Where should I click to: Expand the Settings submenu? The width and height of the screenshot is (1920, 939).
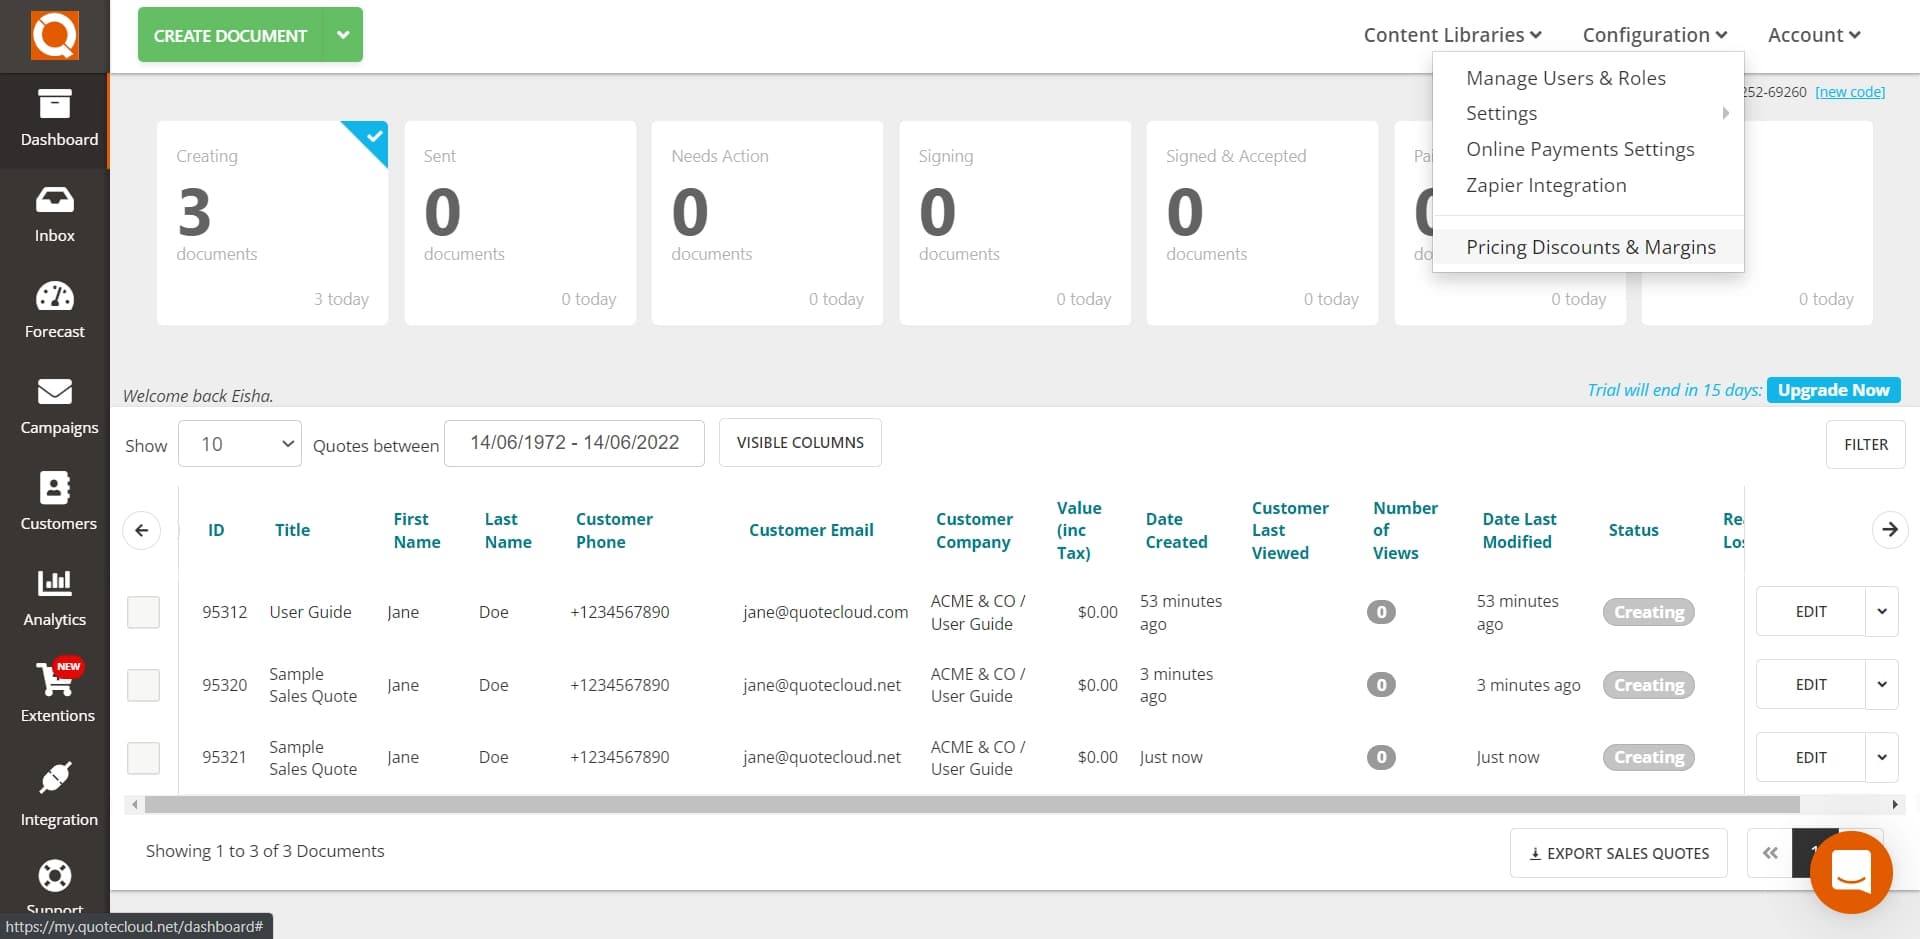click(1501, 113)
